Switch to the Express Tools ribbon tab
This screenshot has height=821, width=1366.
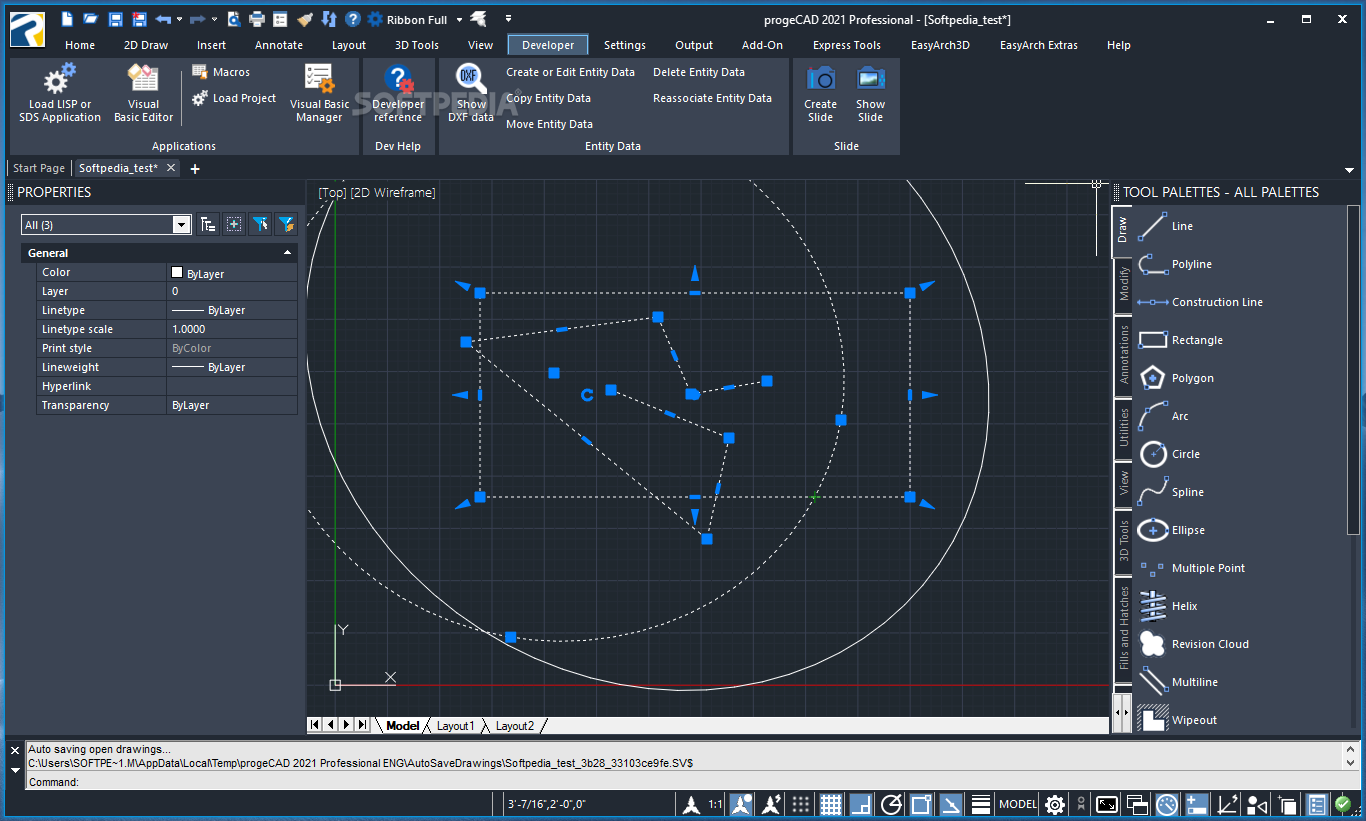[847, 45]
